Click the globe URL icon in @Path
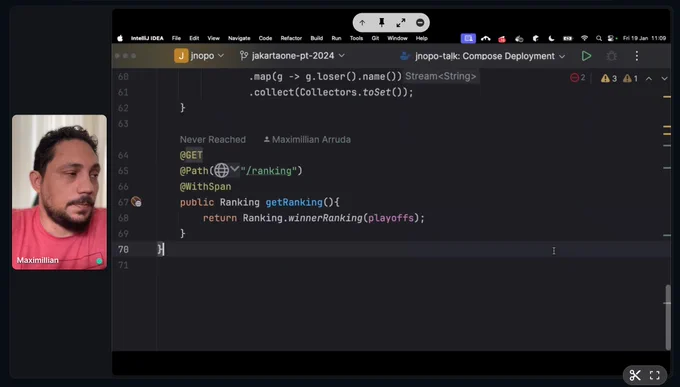 point(222,171)
